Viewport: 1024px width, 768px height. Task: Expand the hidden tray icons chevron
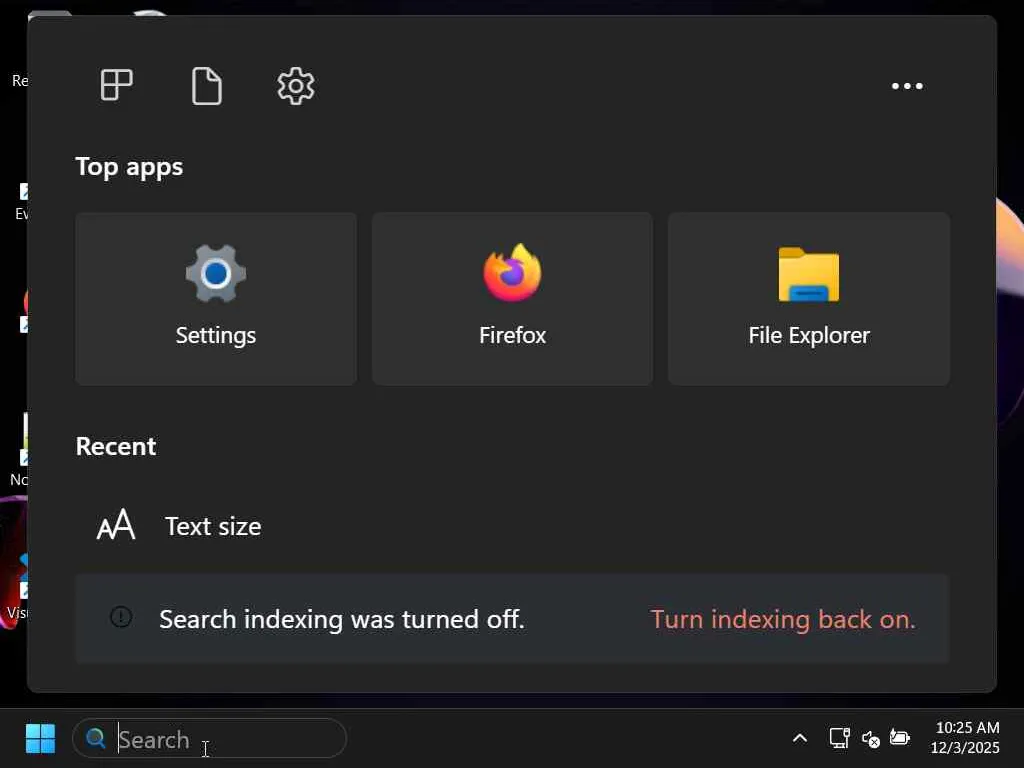(800, 738)
